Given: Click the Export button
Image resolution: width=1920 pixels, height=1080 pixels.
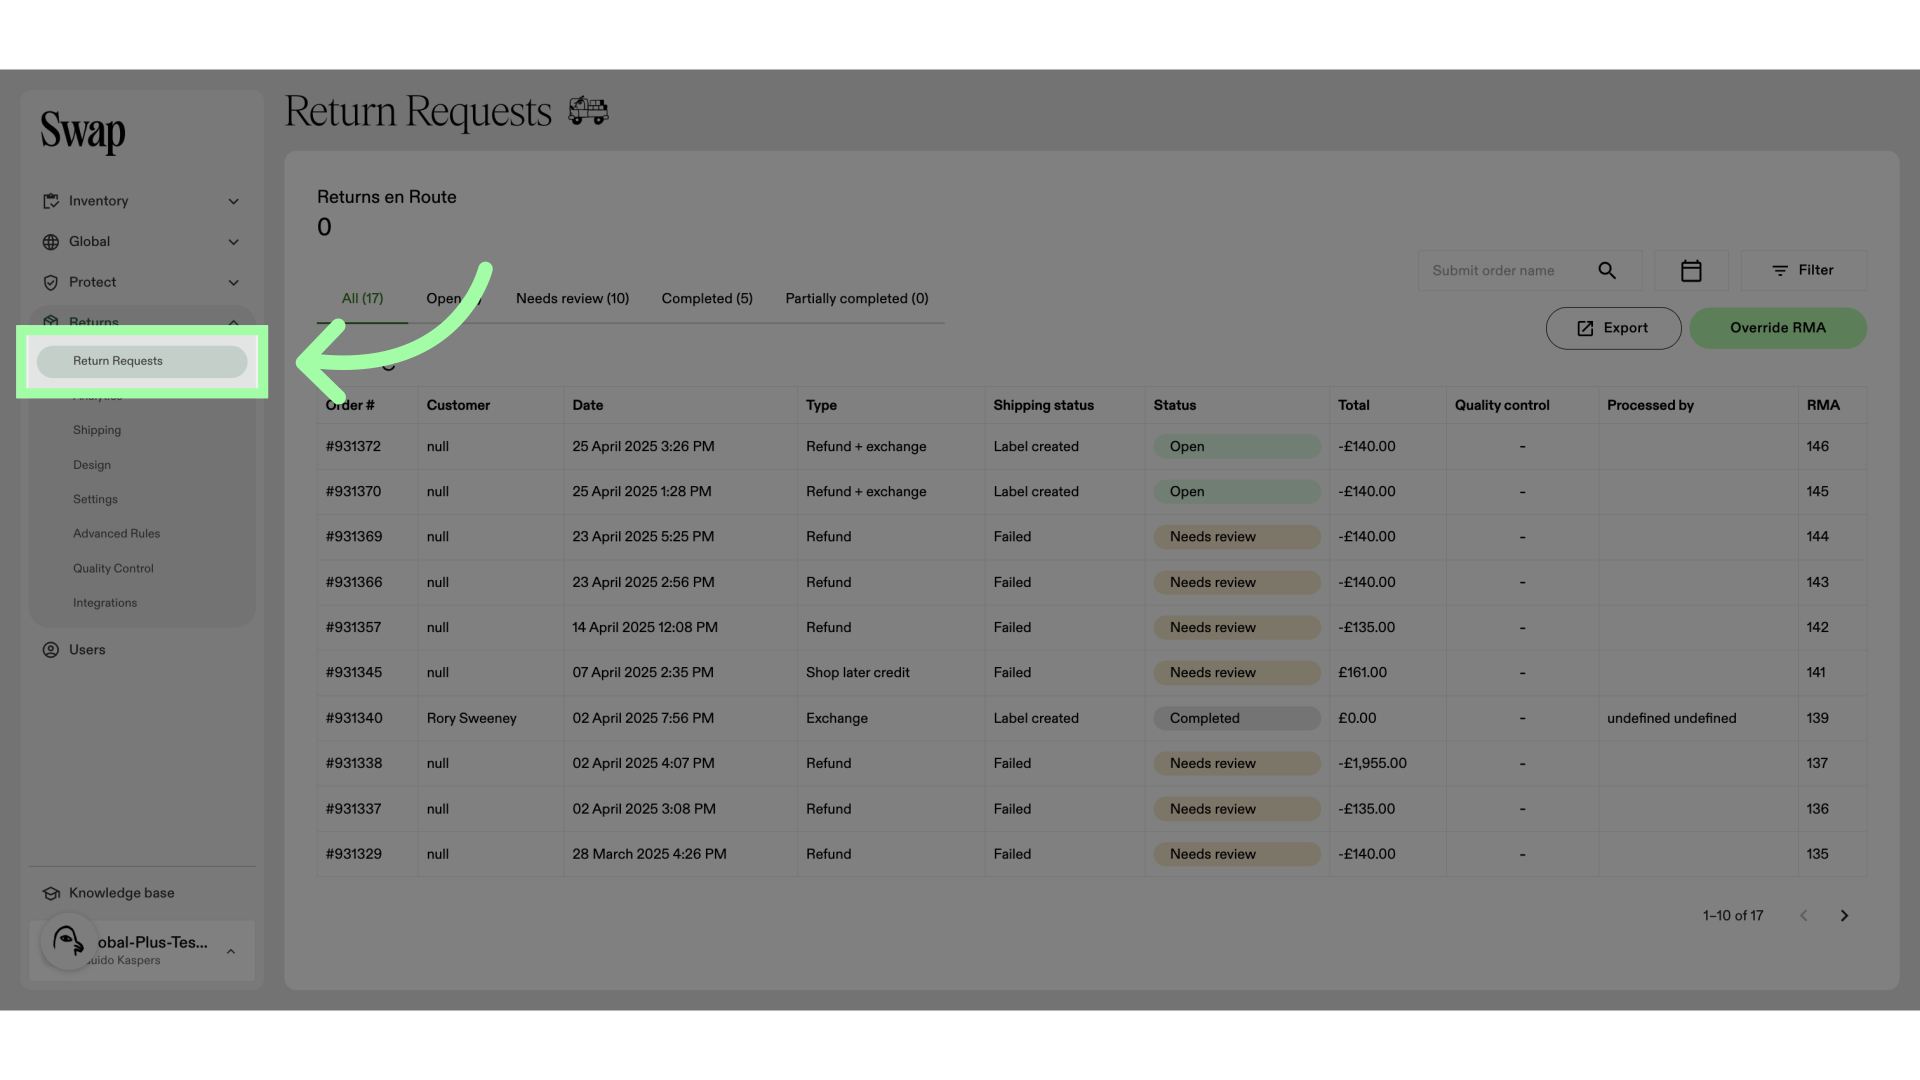Looking at the screenshot, I should [1613, 328].
